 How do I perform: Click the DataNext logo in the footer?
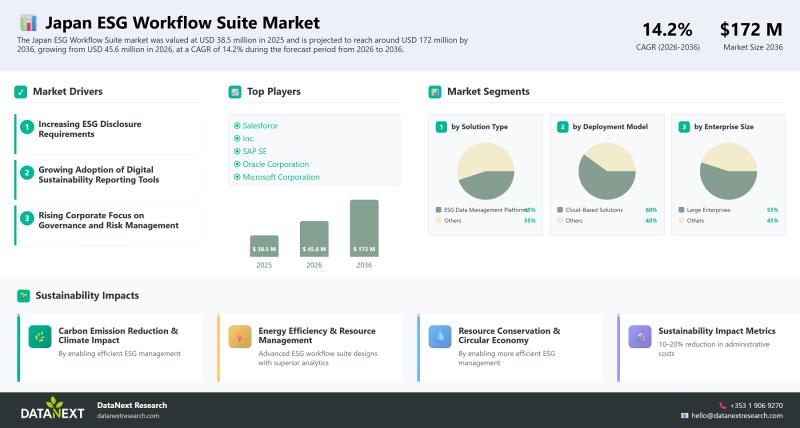pos(53,409)
